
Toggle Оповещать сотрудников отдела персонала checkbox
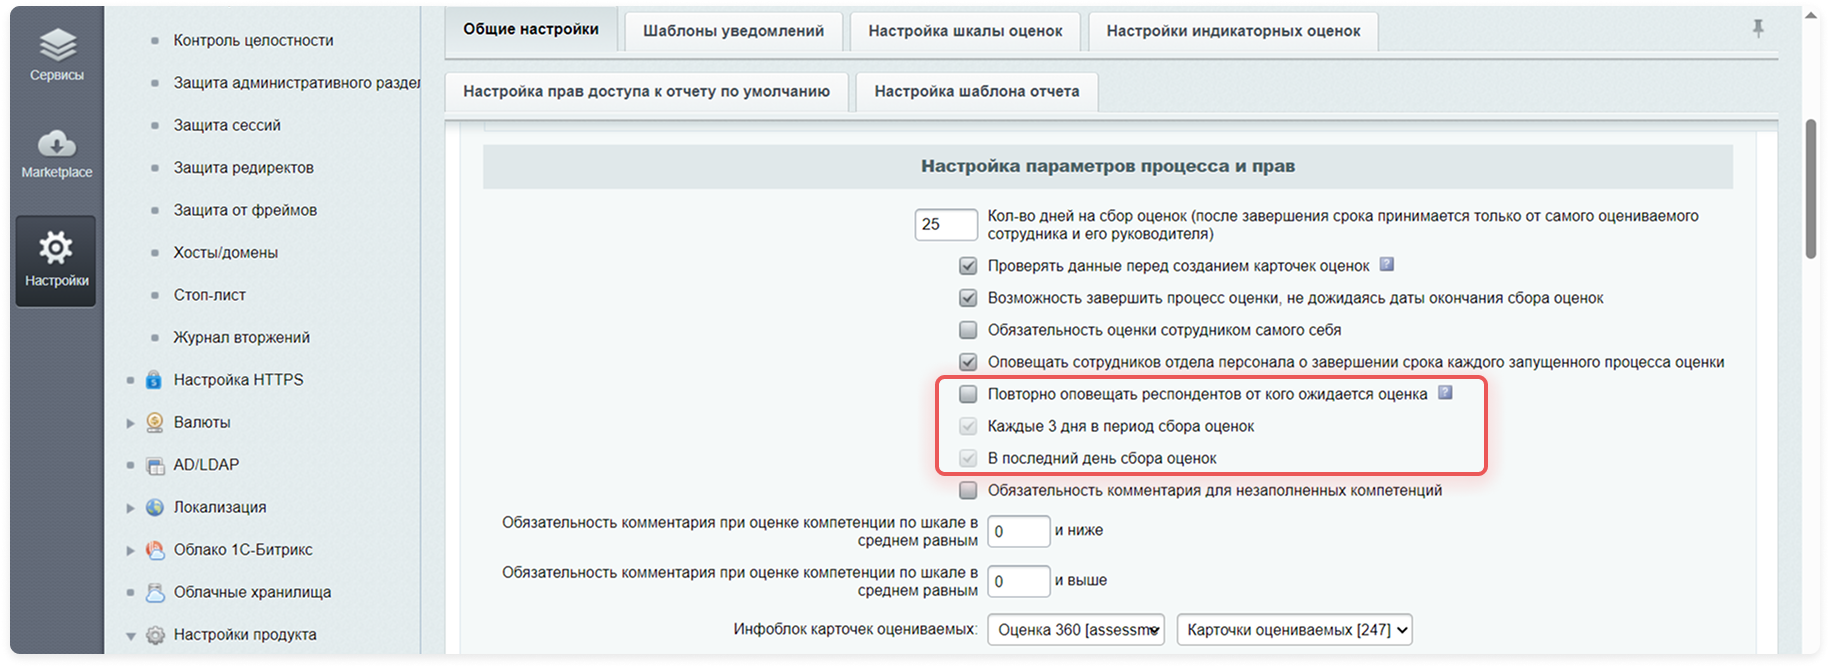pos(968,362)
